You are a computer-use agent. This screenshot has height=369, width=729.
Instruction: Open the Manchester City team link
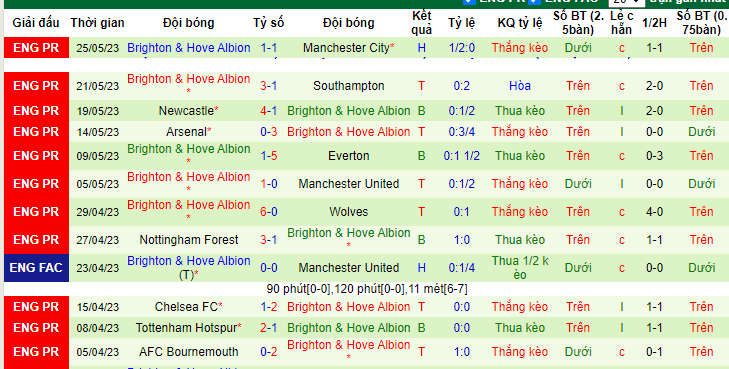346,48
